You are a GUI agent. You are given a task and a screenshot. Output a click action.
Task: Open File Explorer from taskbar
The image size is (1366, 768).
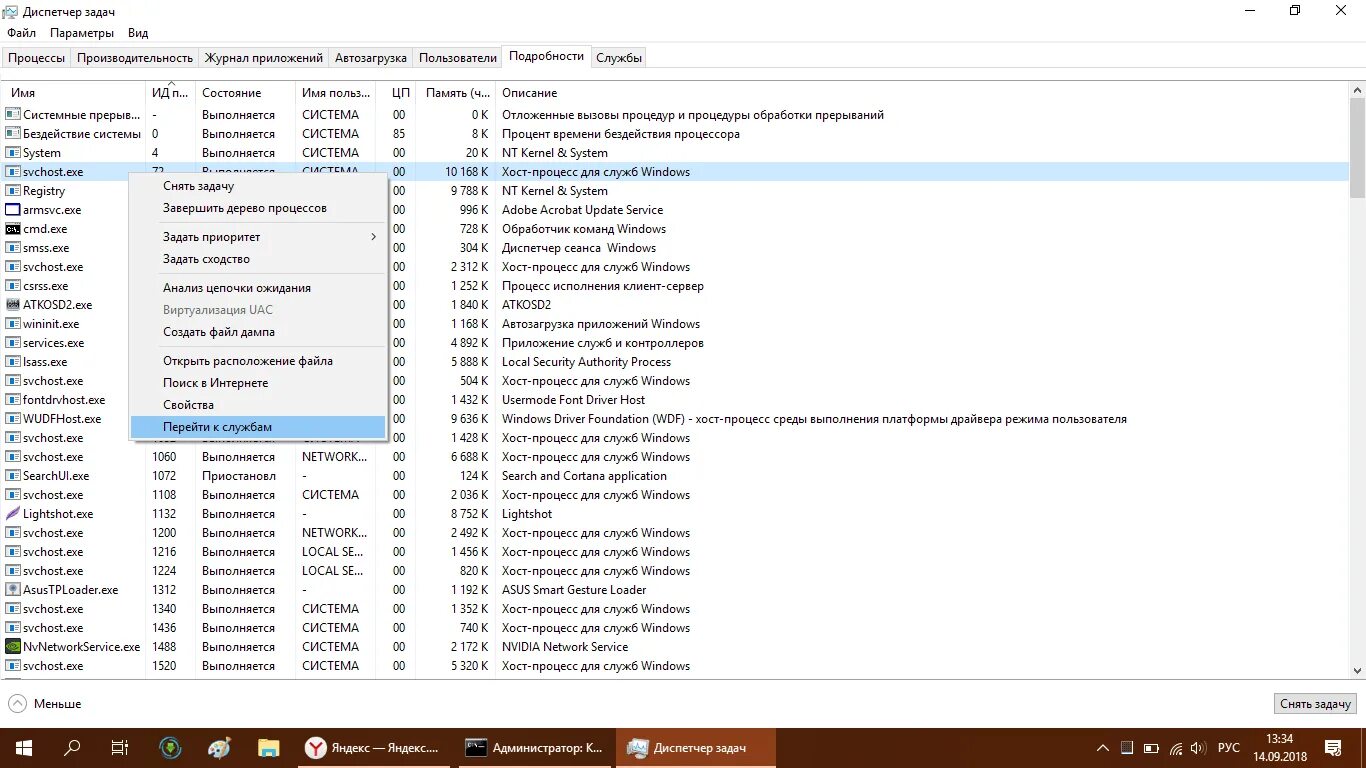(x=268, y=748)
